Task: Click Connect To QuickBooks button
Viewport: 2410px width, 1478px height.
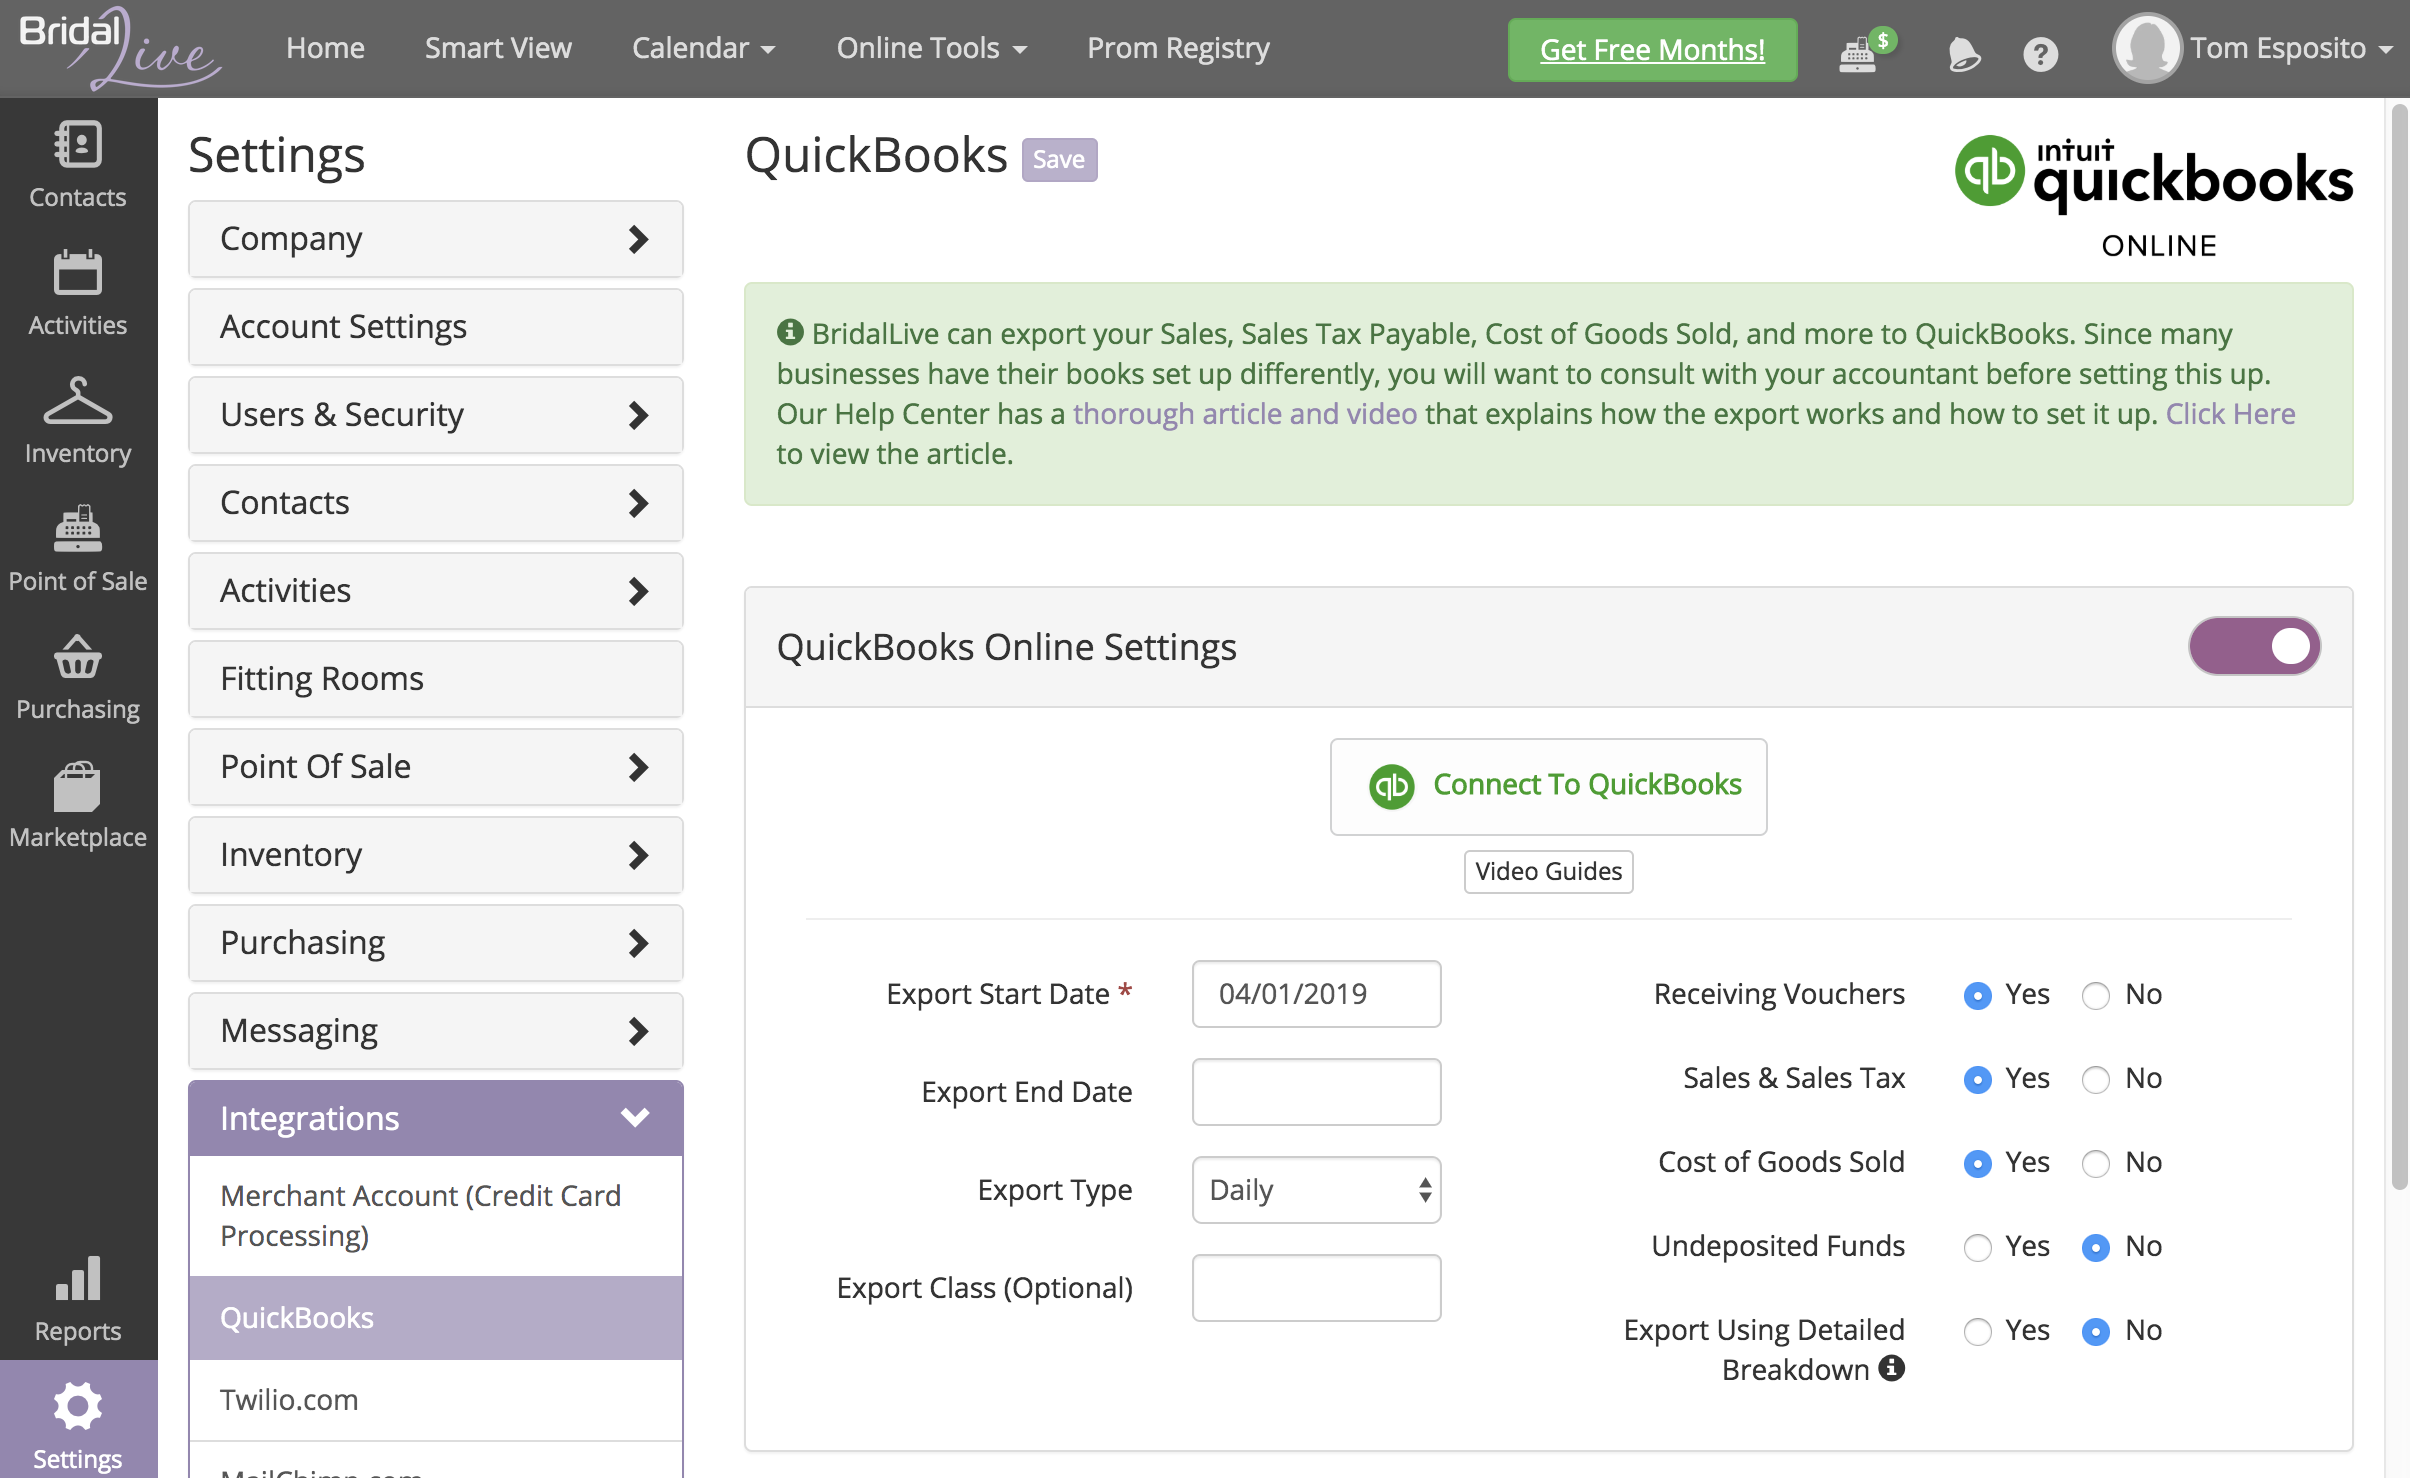Action: tap(1546, 785)
